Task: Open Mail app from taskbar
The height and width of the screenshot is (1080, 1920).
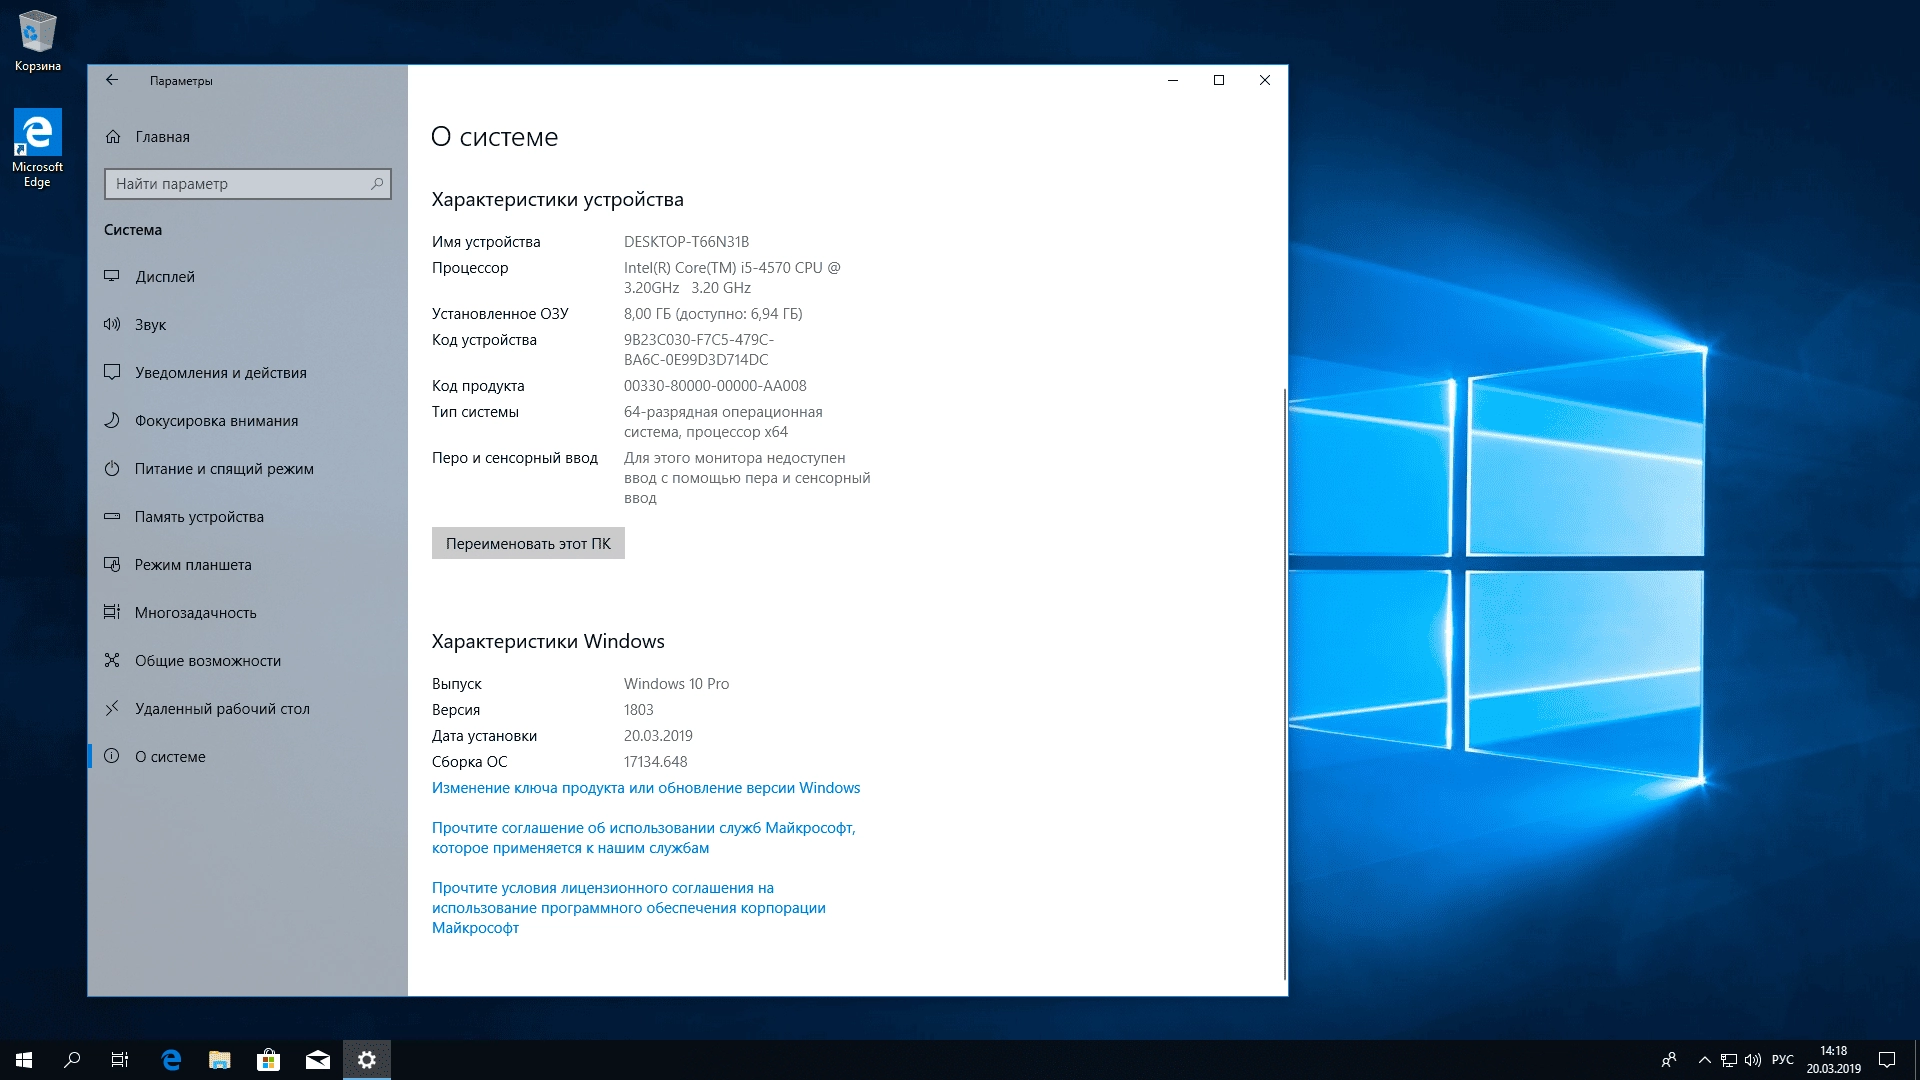Action: 318,1060
